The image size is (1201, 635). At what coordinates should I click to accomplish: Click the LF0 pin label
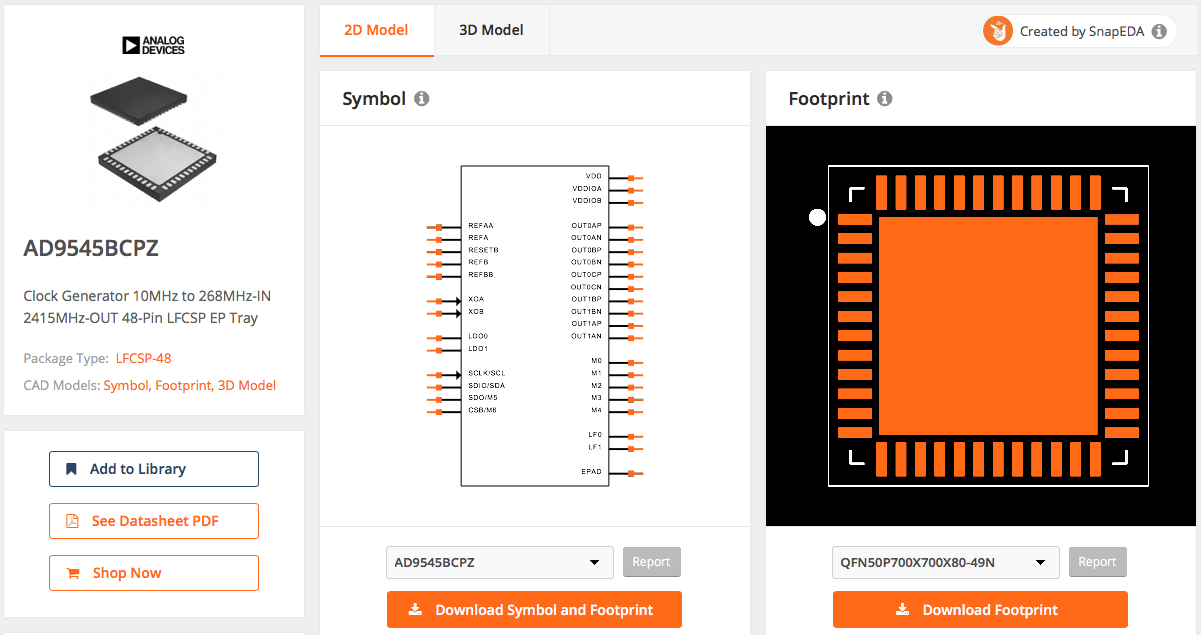point(596,435)
